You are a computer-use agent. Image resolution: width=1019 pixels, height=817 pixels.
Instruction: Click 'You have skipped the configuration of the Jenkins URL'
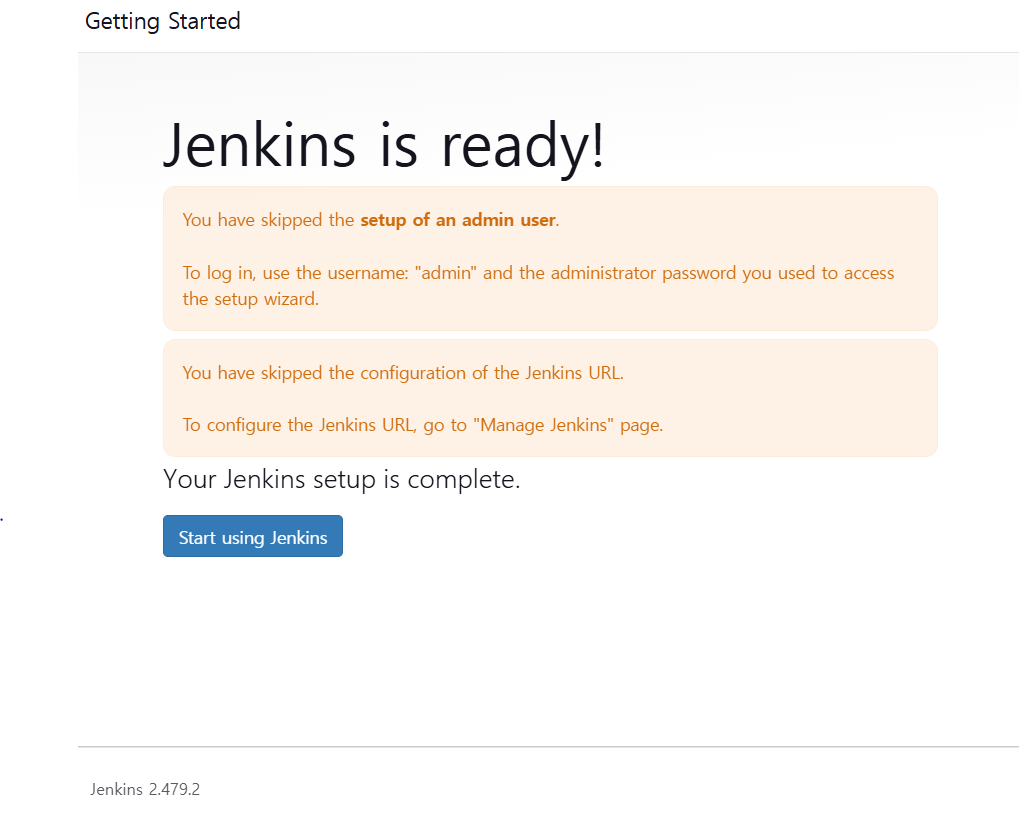(x=403, y=373)
